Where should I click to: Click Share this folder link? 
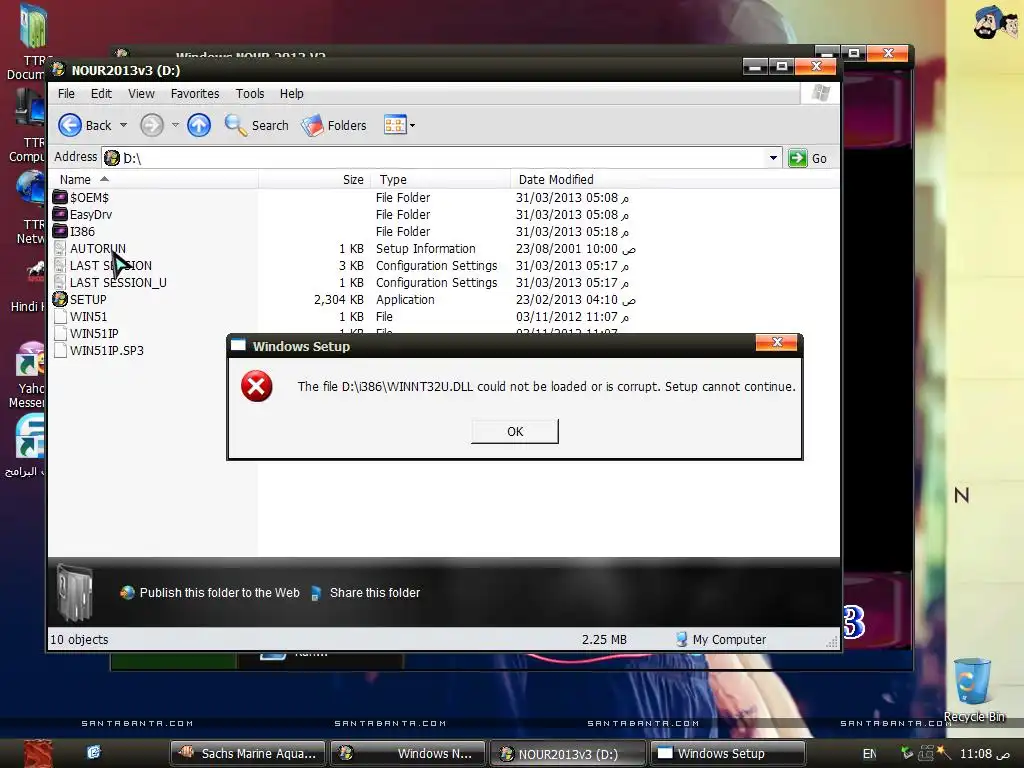(366, 592)
